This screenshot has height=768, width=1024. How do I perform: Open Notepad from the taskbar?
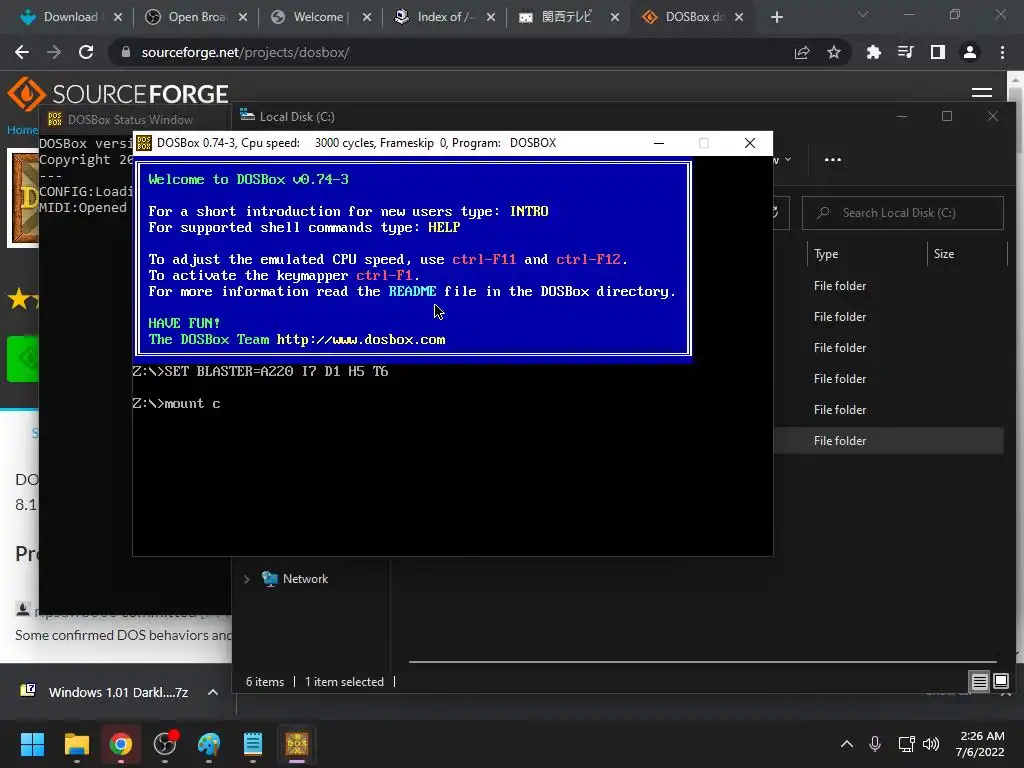253,743
